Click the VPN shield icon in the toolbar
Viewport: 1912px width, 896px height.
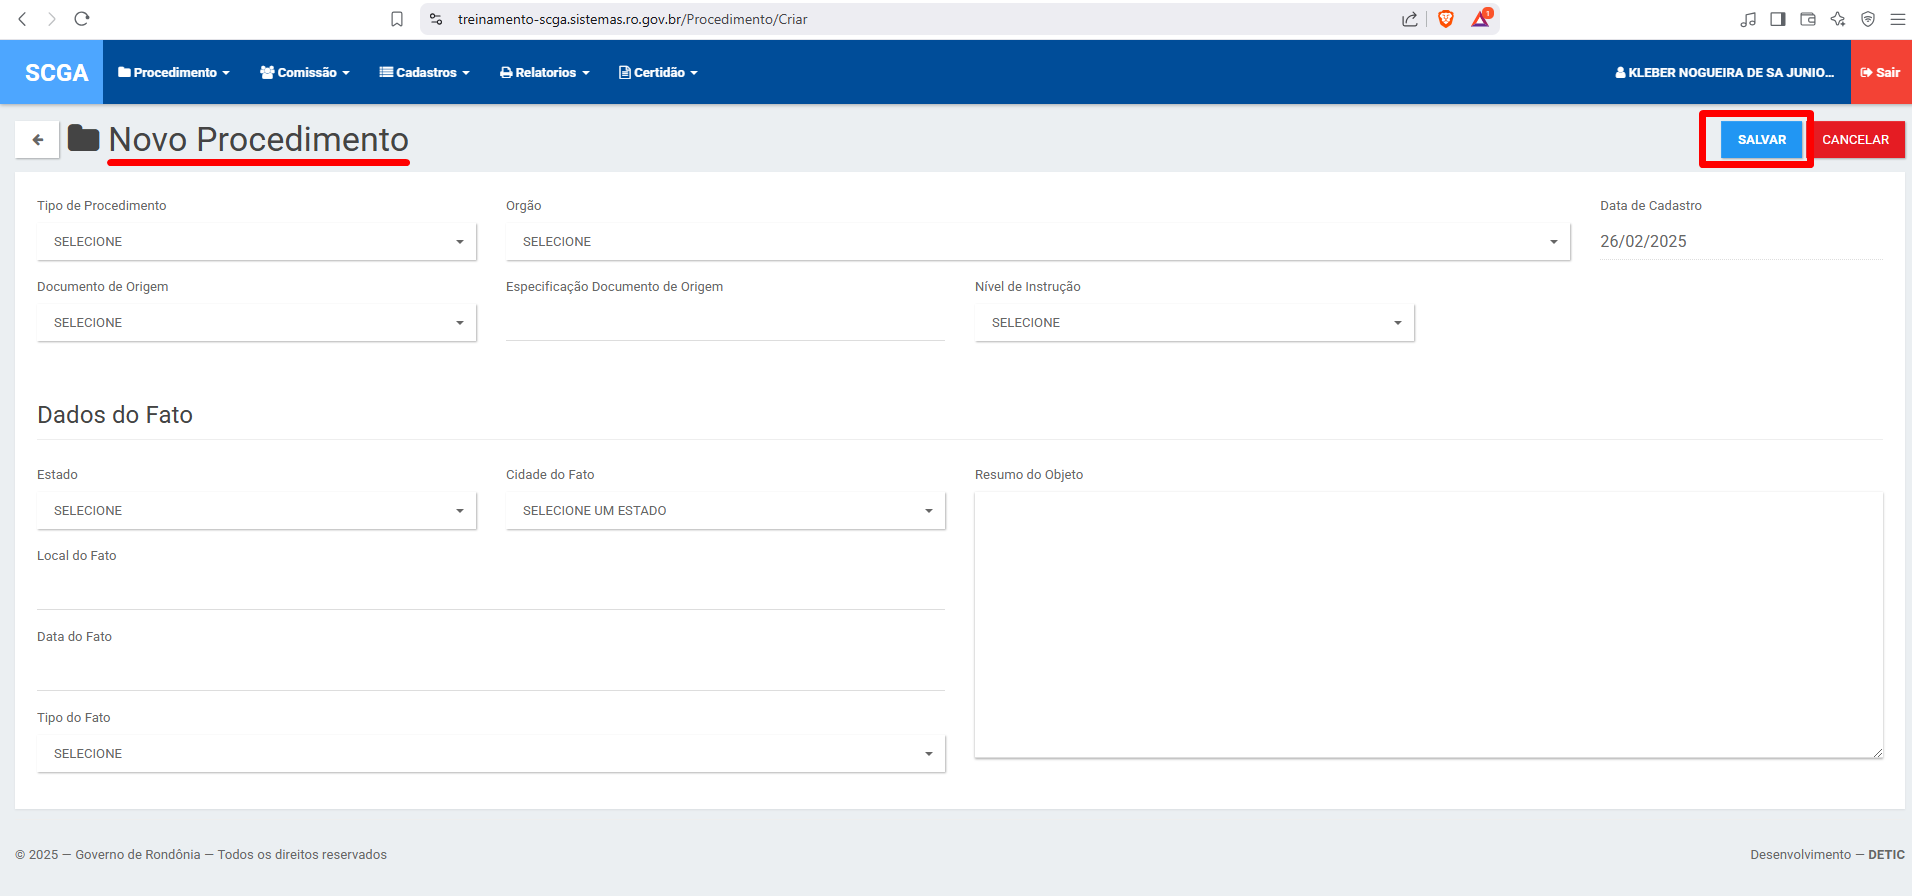(1868, 19)
